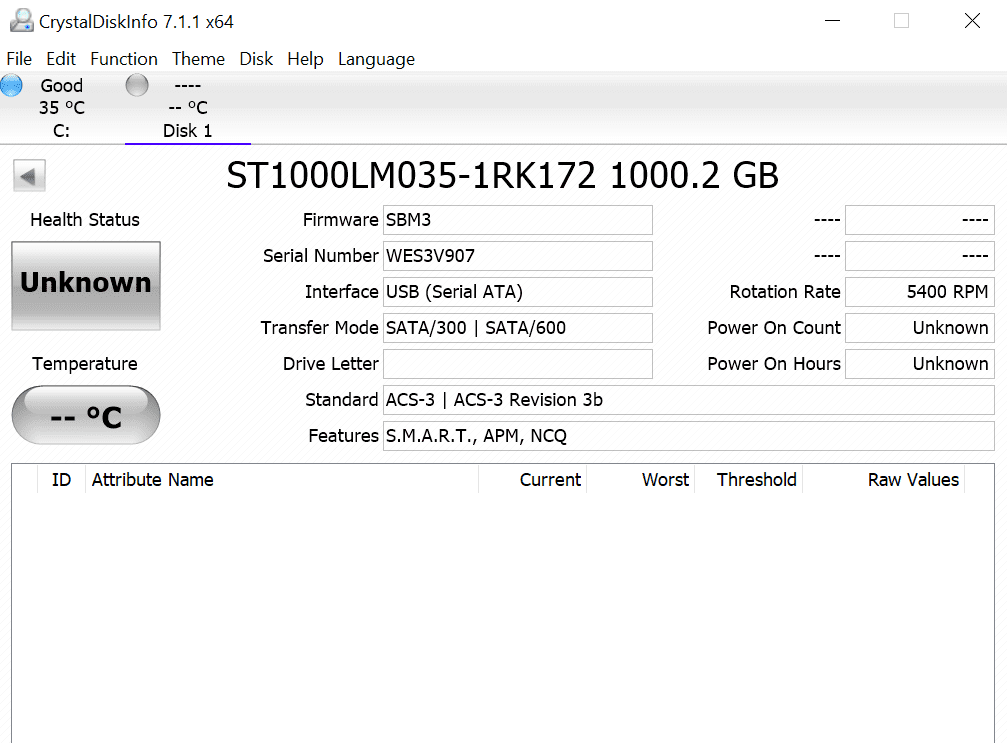Click the Worst column header
This screenshot has width=1007, height=743.
point(640,480)
